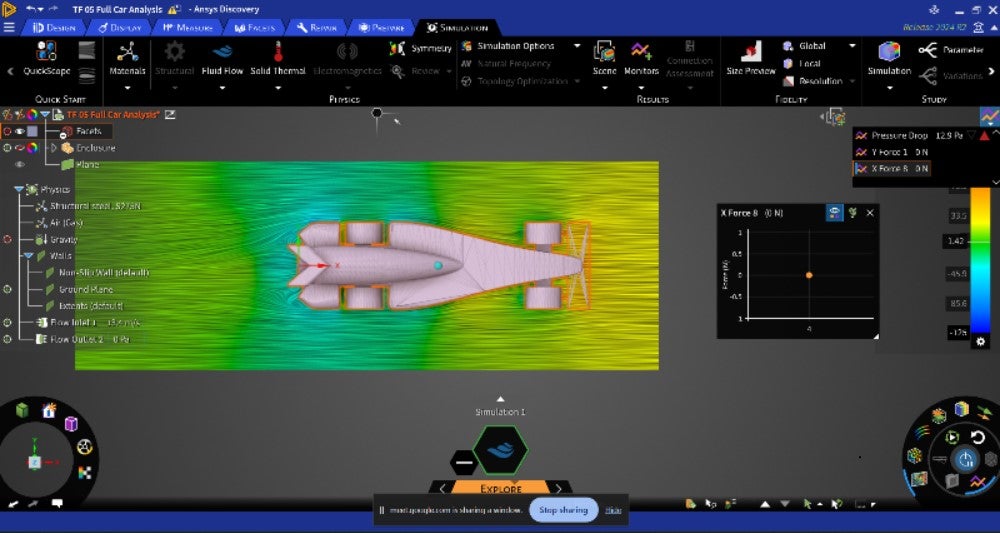Expand the Enclosure tree node
This screenshot has height=533, width=1000.
tap(53, 148)
